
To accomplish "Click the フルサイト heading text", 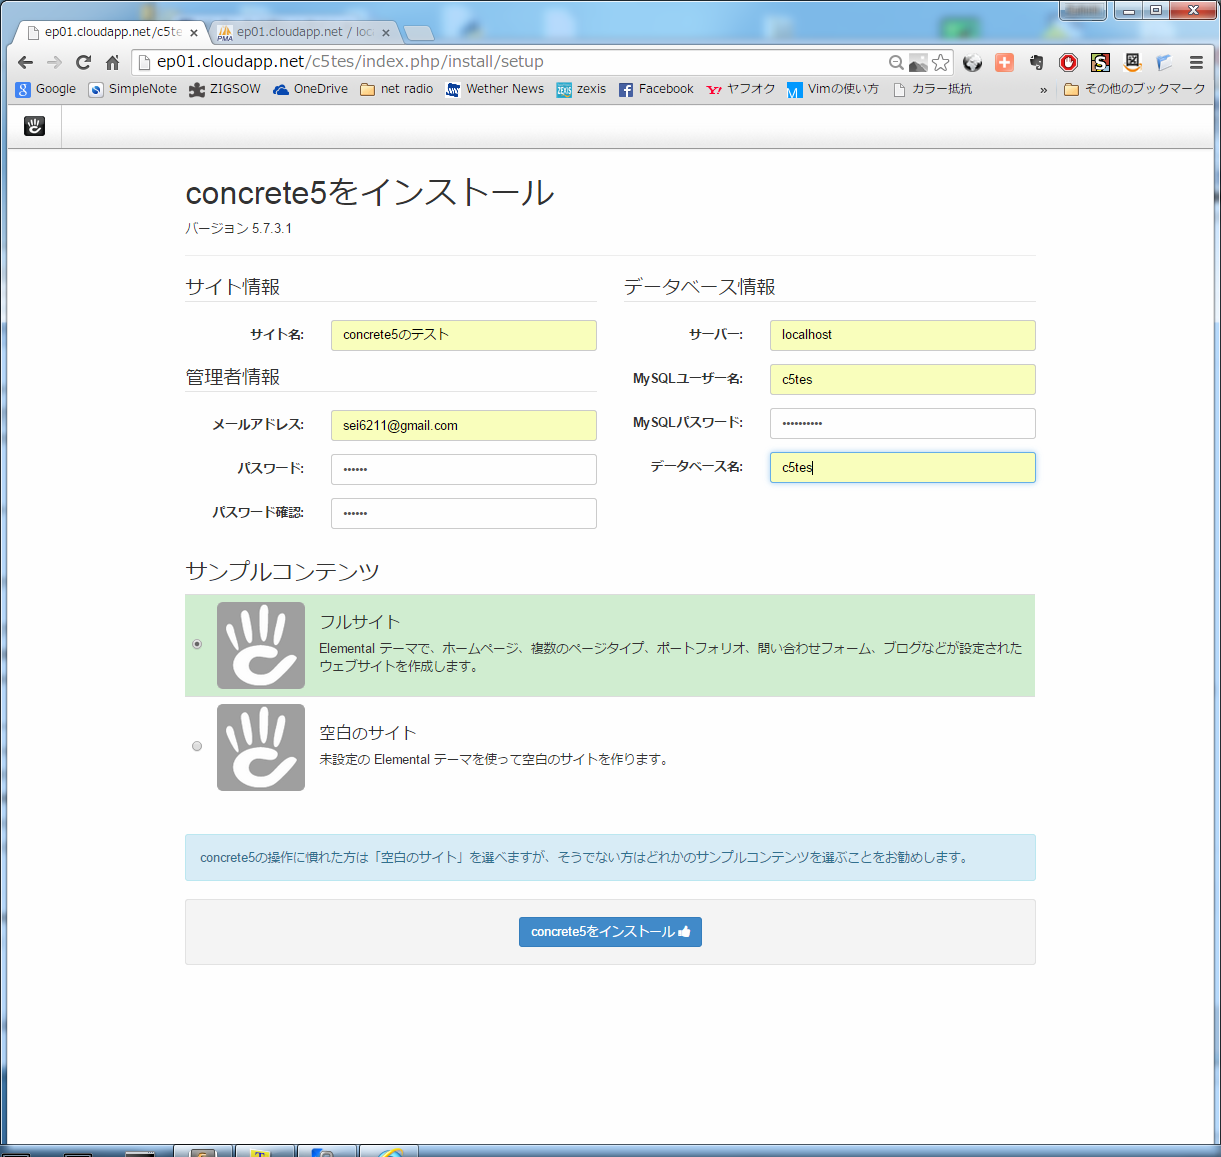I will pyautogui.click(x=359, y=622).
